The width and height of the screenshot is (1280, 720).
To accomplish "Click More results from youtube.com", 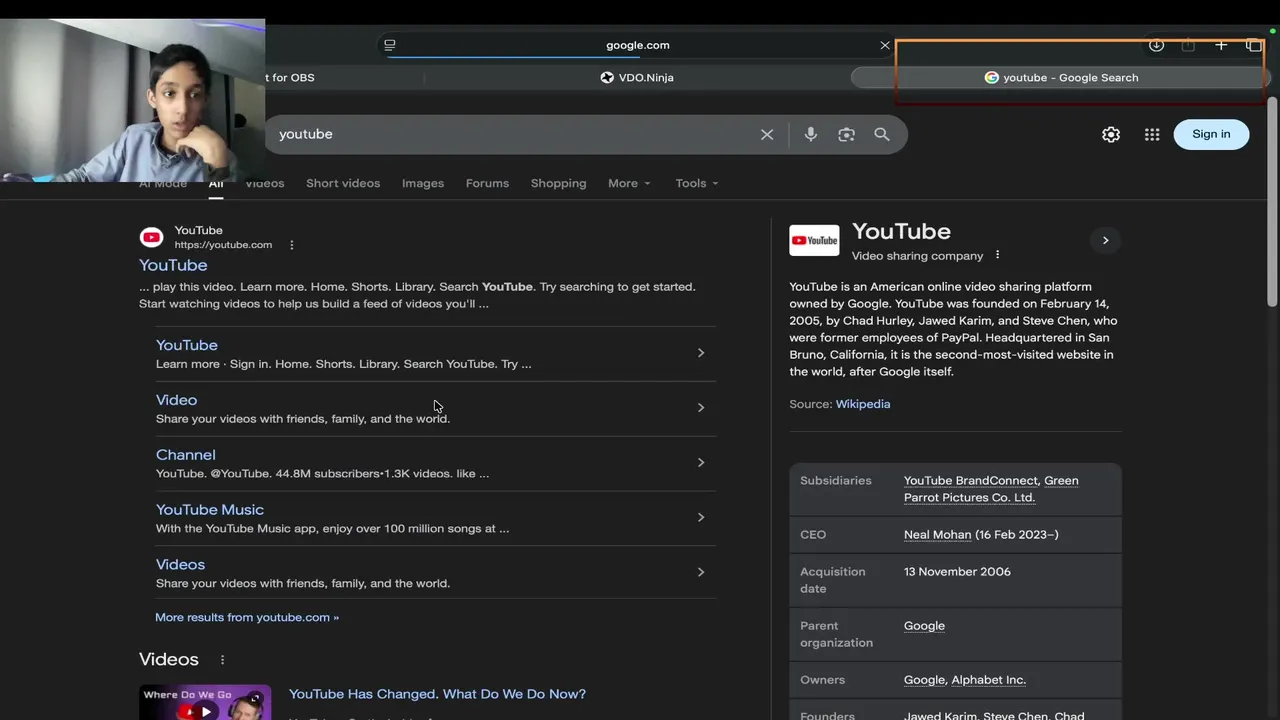I will coord(247,617).
